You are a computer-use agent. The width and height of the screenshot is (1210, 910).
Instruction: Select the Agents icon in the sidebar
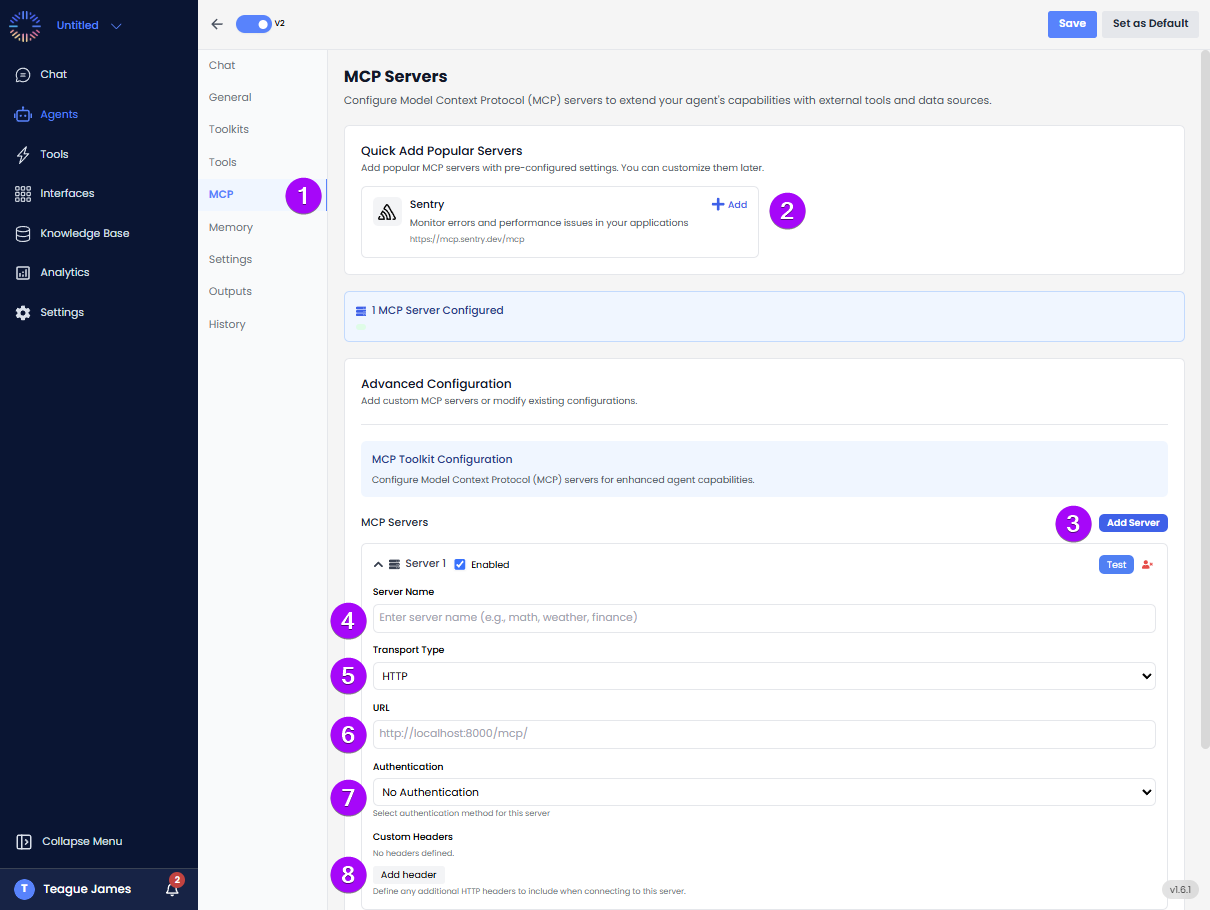(22, 114)
